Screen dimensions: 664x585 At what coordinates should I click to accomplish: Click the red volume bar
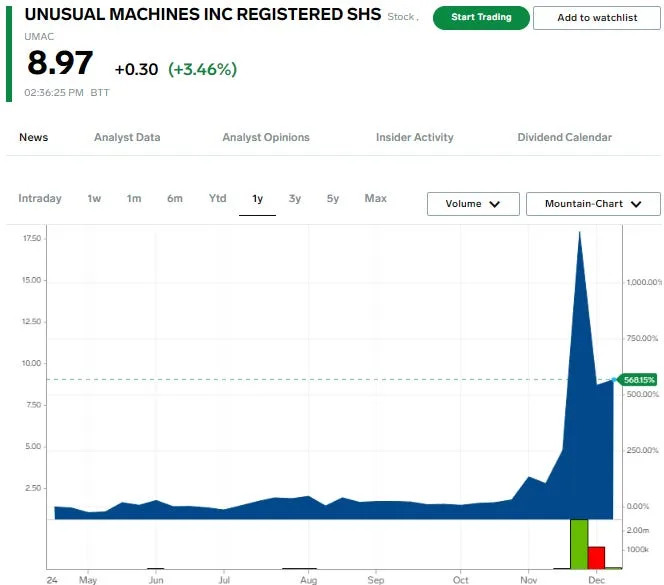[596, 558]
